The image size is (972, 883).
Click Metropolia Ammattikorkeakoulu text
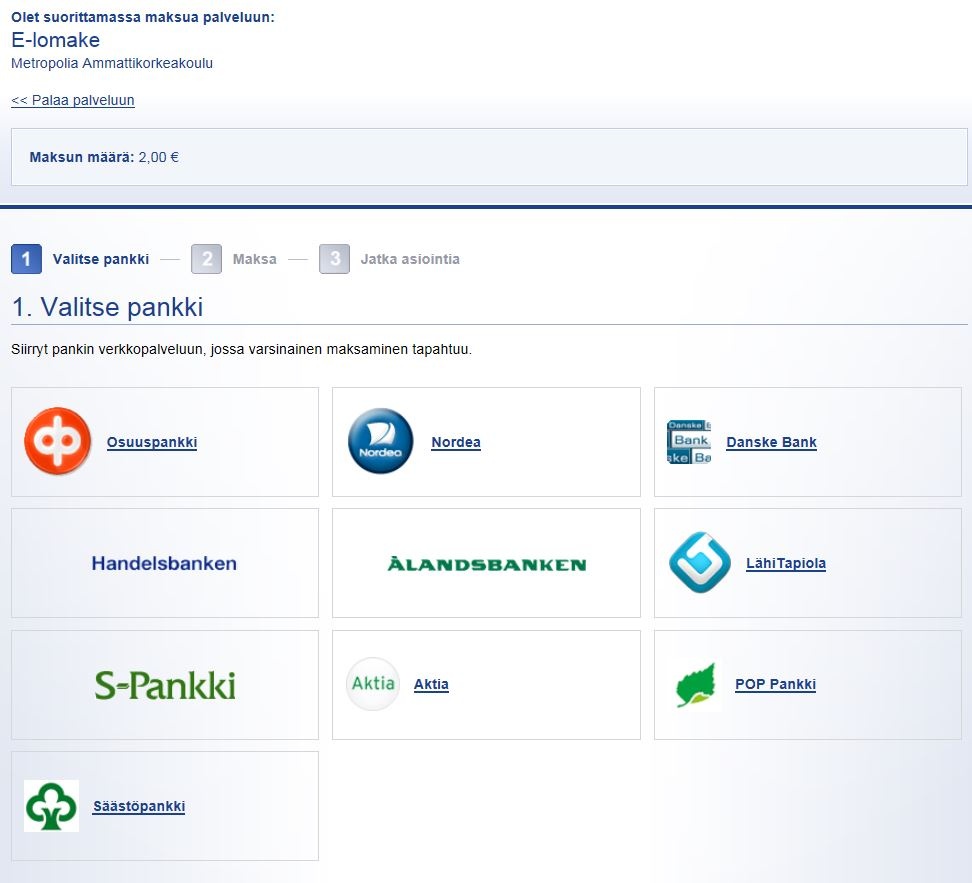[x=112, y=63]
